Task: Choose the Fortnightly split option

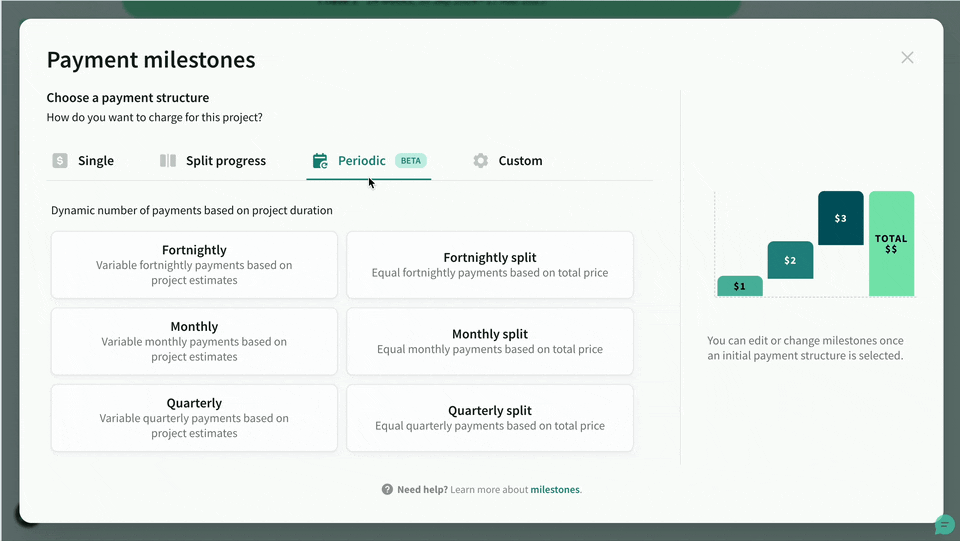Action: pos(490,265)
